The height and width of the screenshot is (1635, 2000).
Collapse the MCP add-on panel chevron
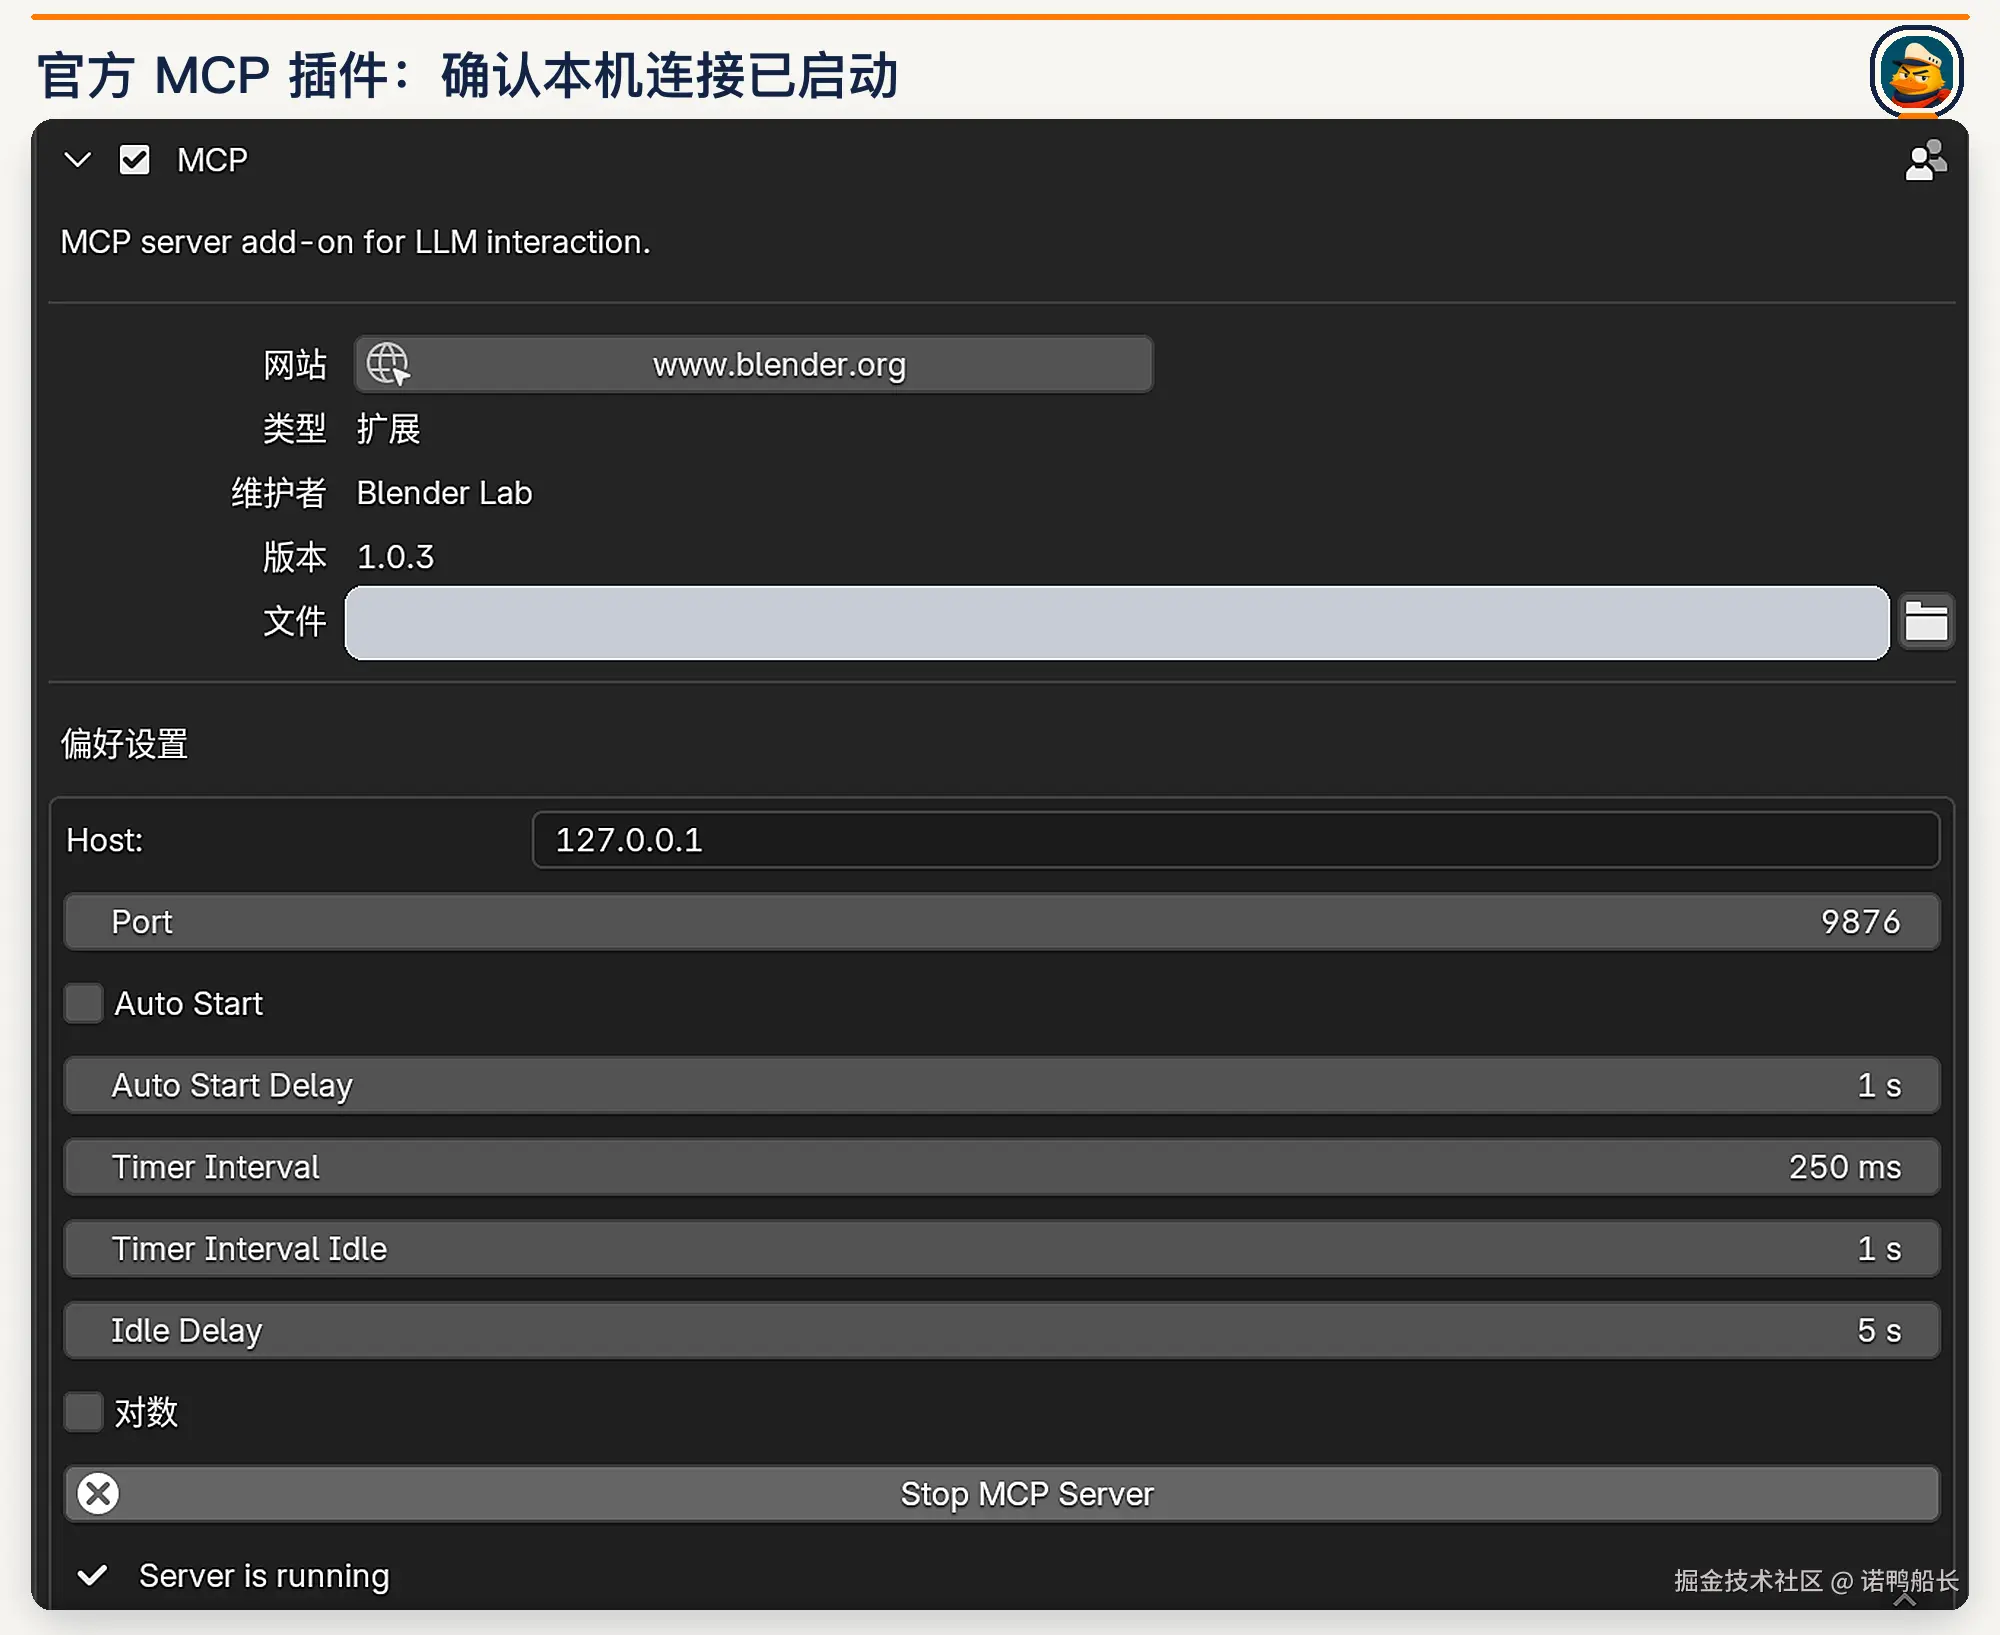pyautogui.click(x=77, y=160)
